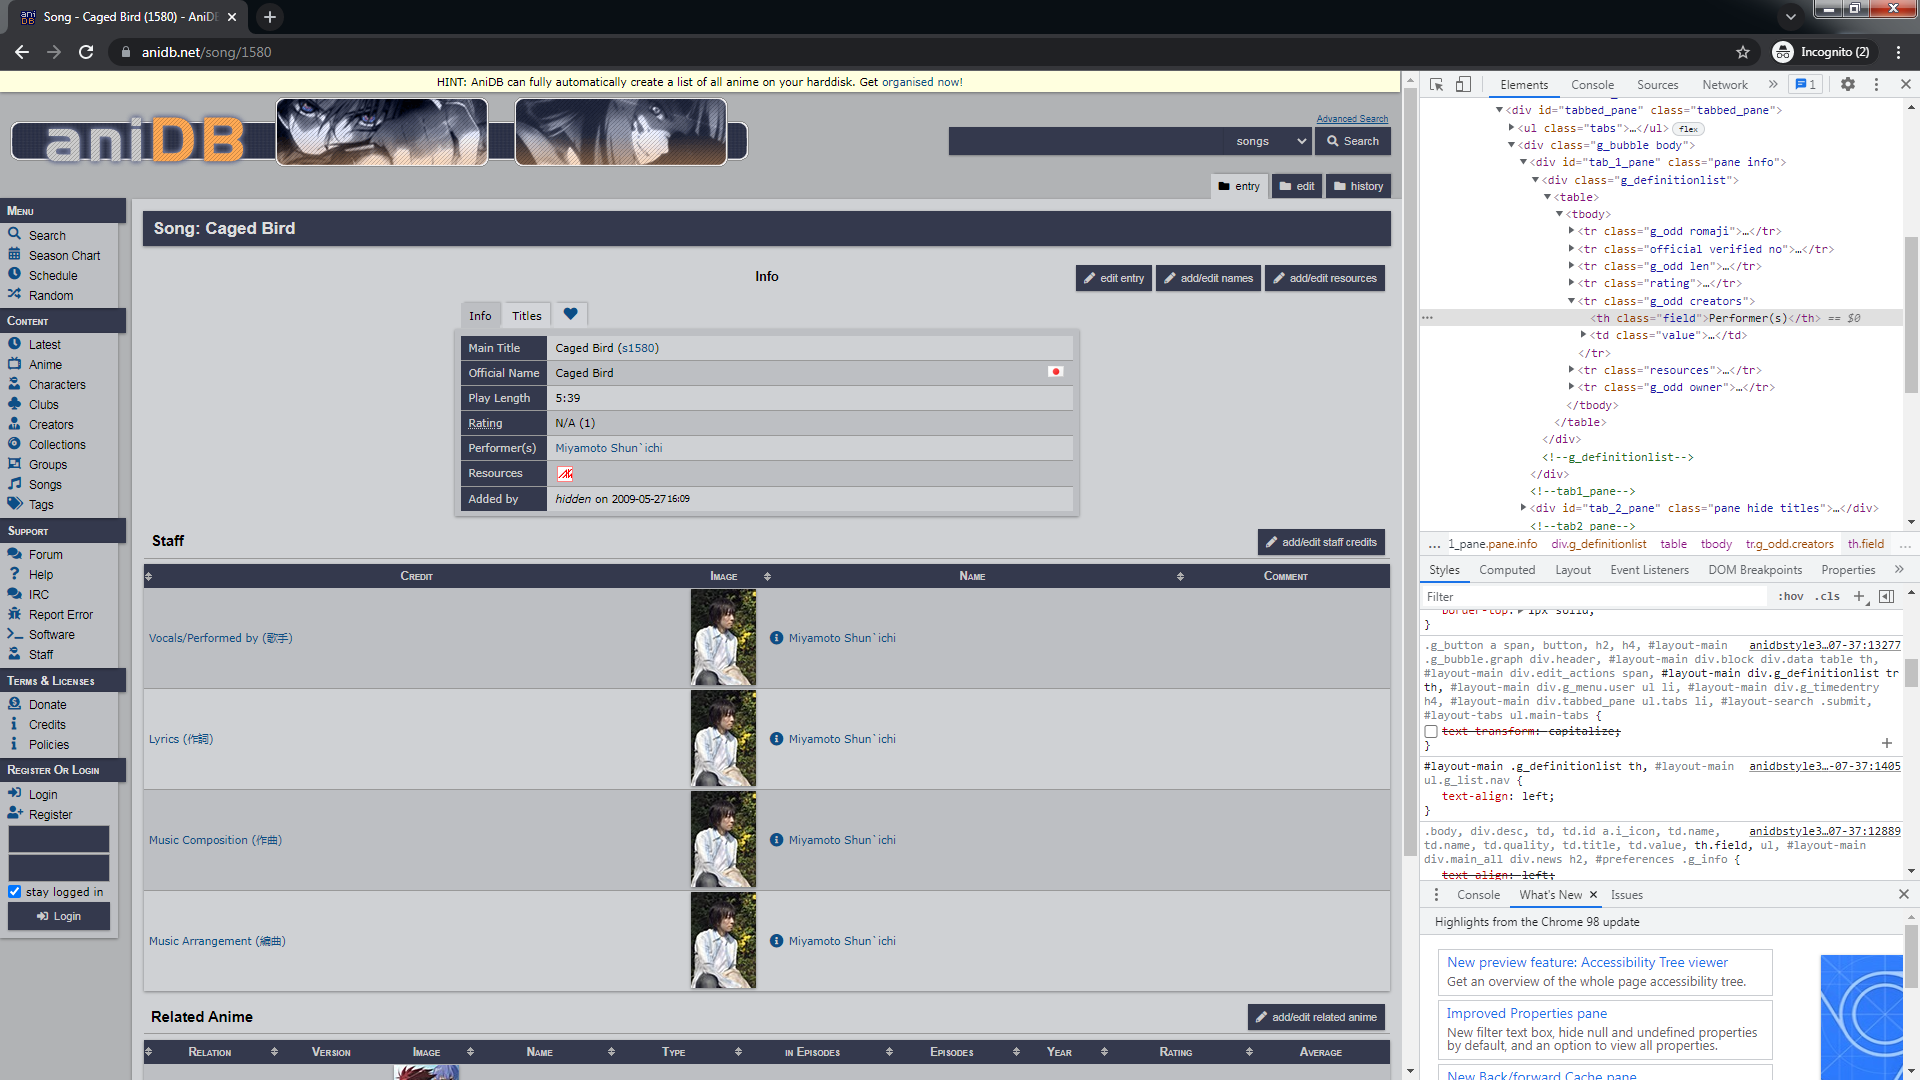
Task: Expand the tr resources node
Action: coord(1572,370)
